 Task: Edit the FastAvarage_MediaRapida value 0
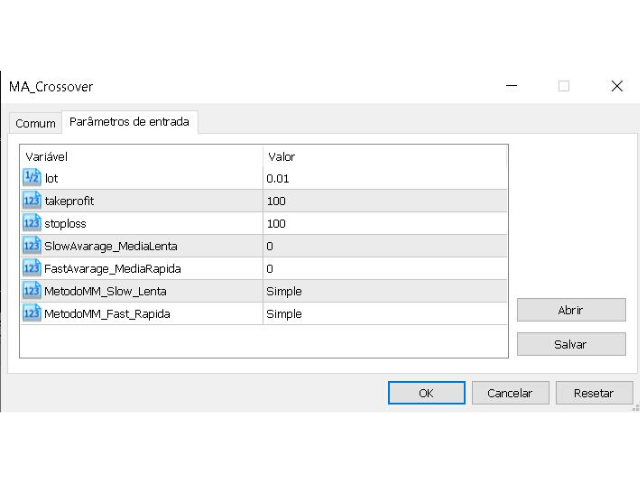click(385, 269)
